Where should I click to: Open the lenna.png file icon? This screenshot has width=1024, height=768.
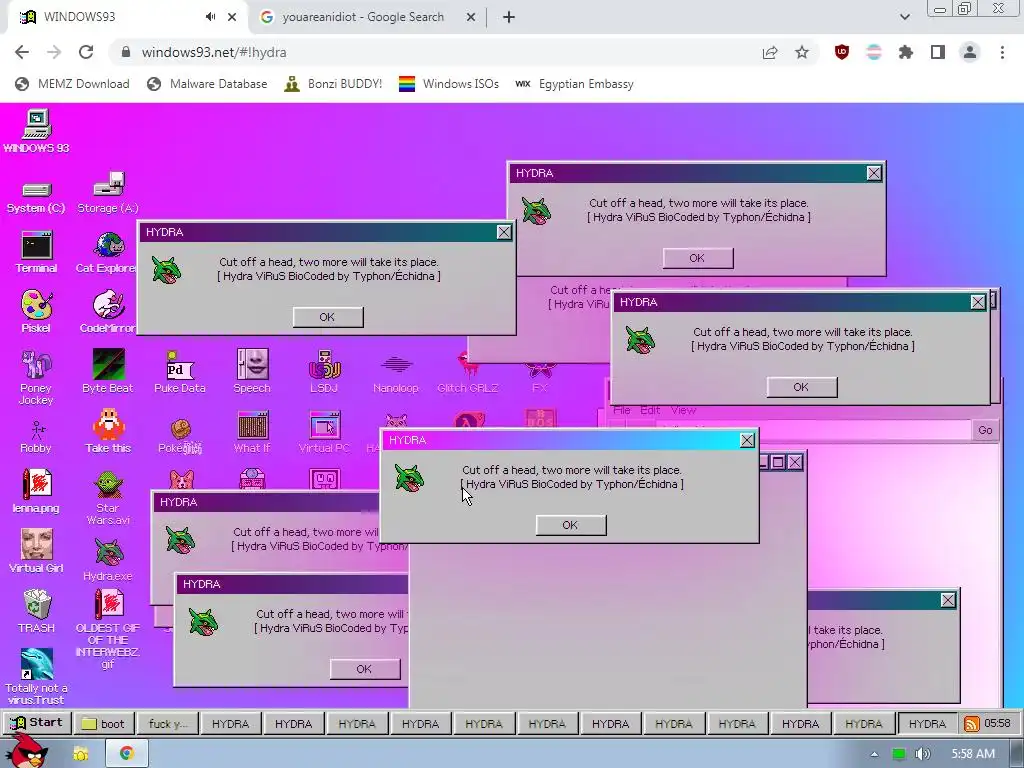[x=36, y=491]
